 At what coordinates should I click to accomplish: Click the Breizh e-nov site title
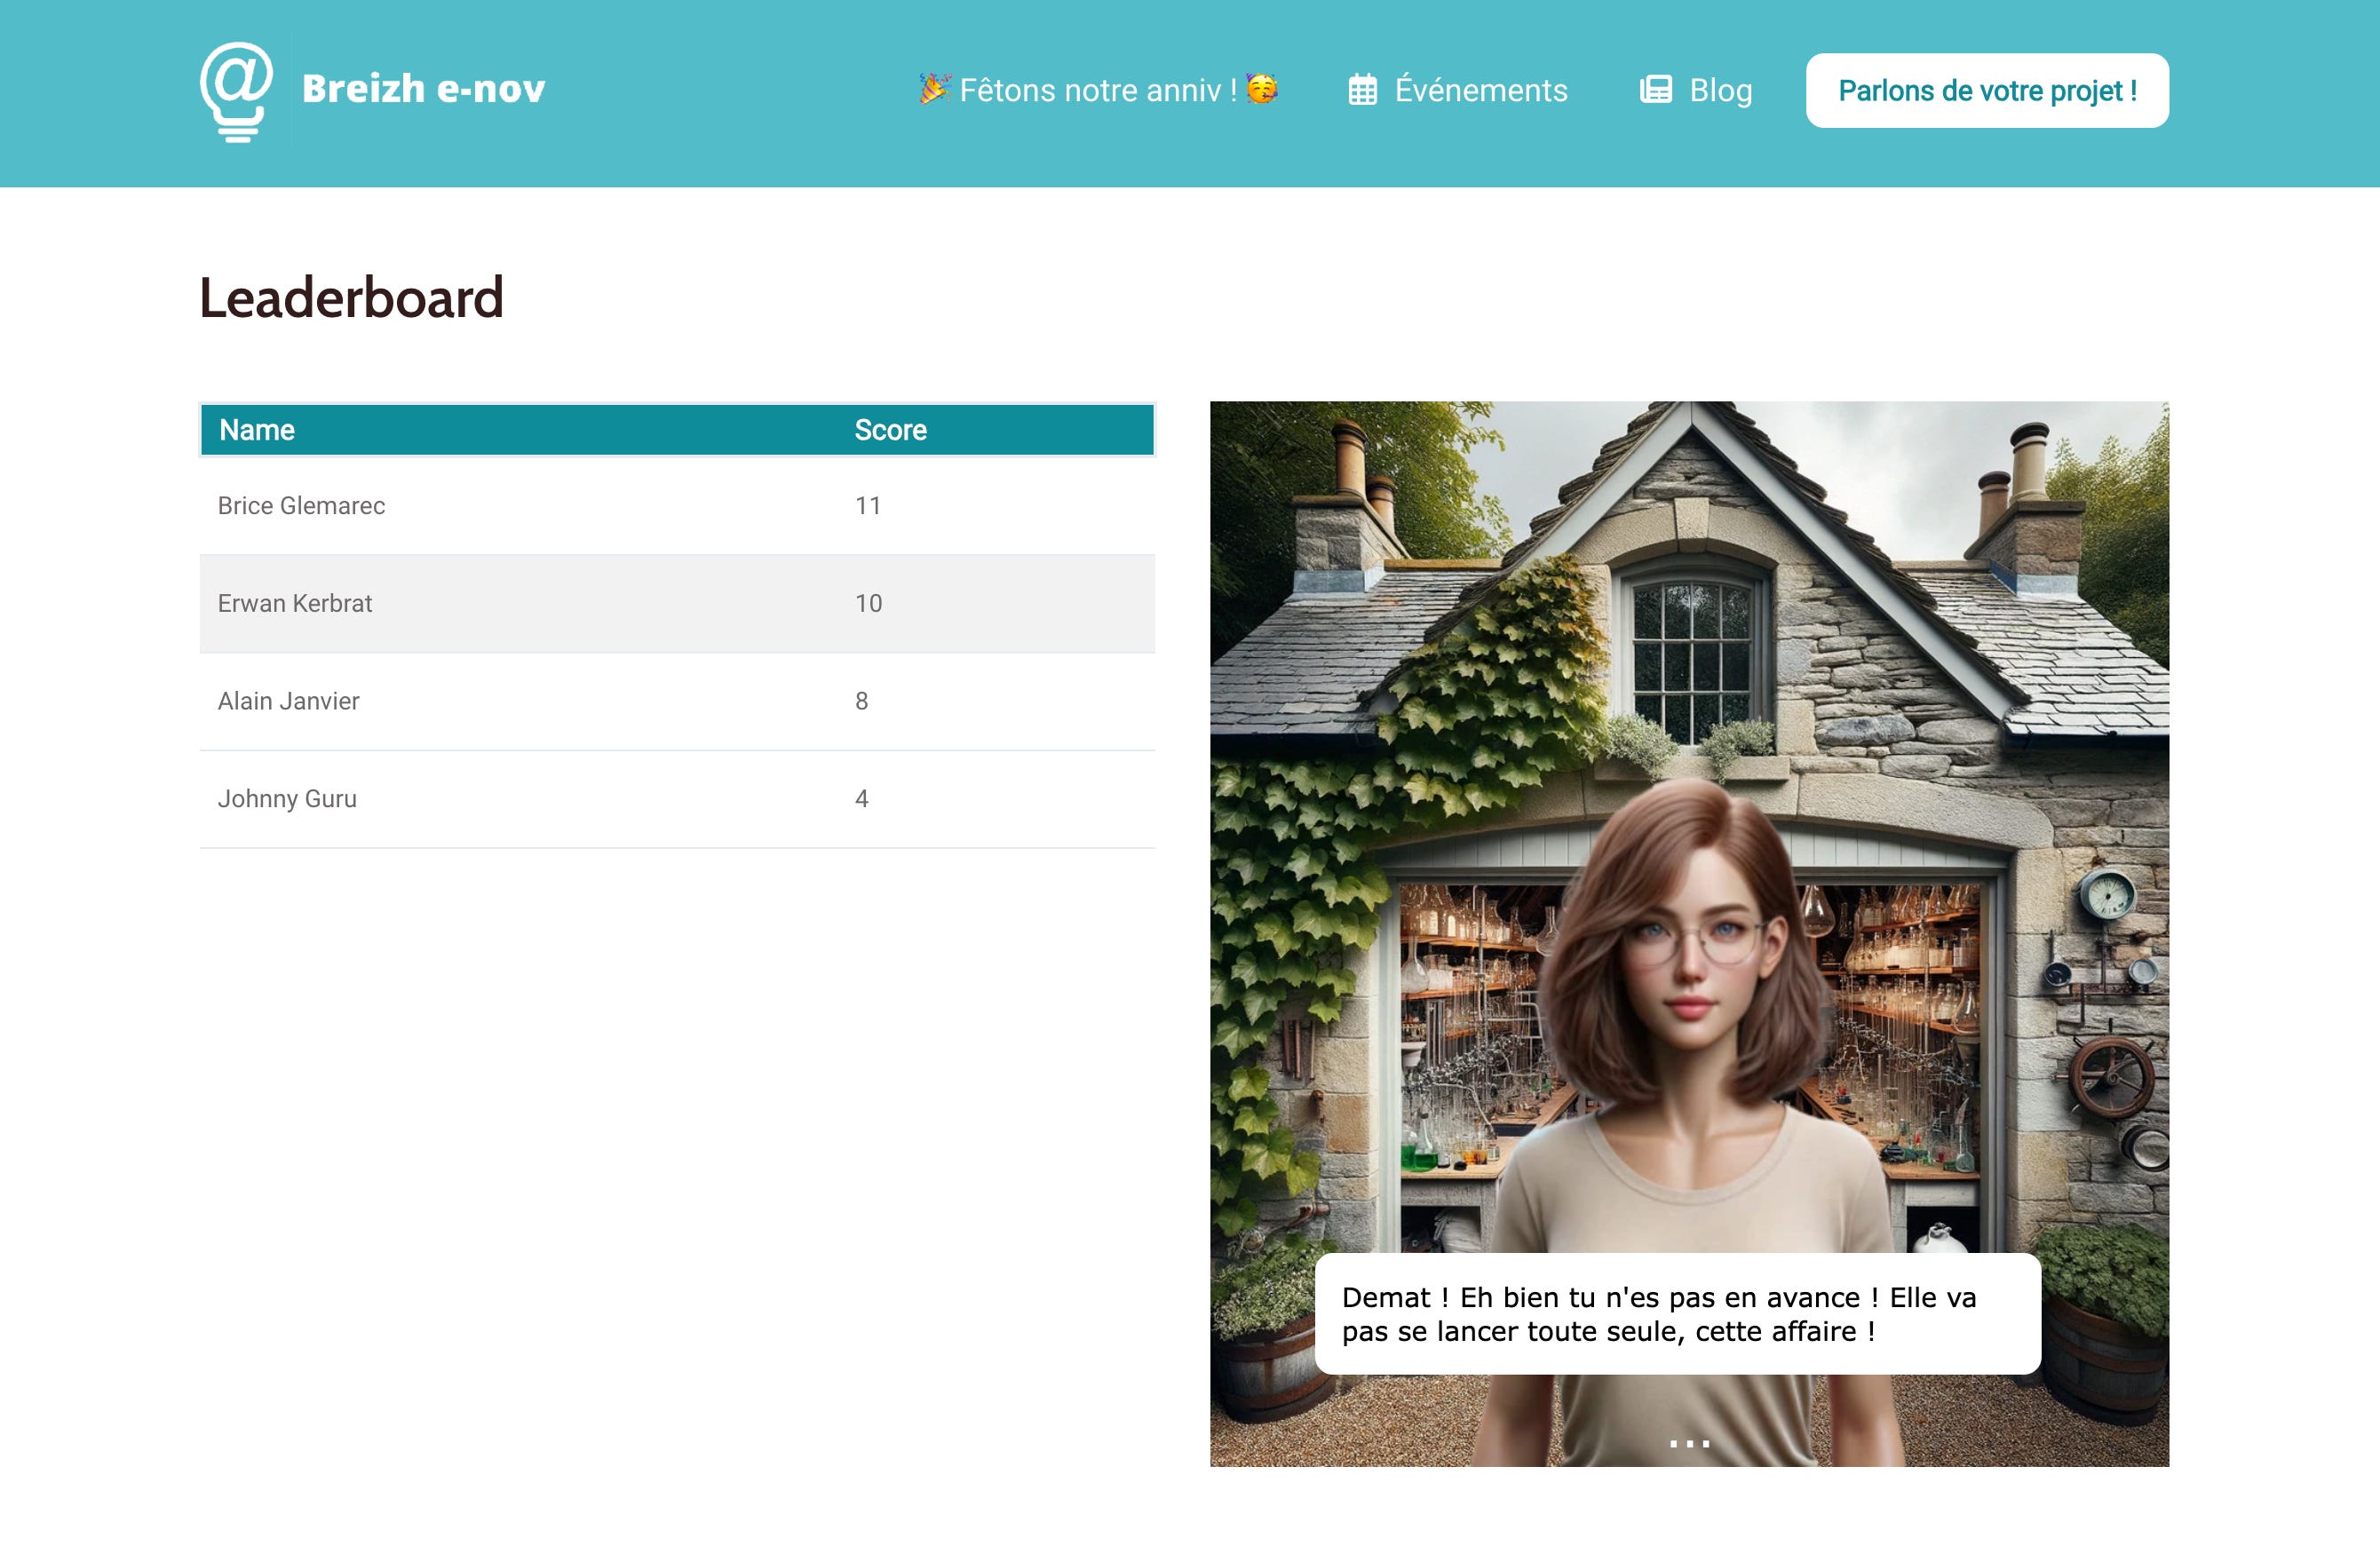tap(423, 89)
